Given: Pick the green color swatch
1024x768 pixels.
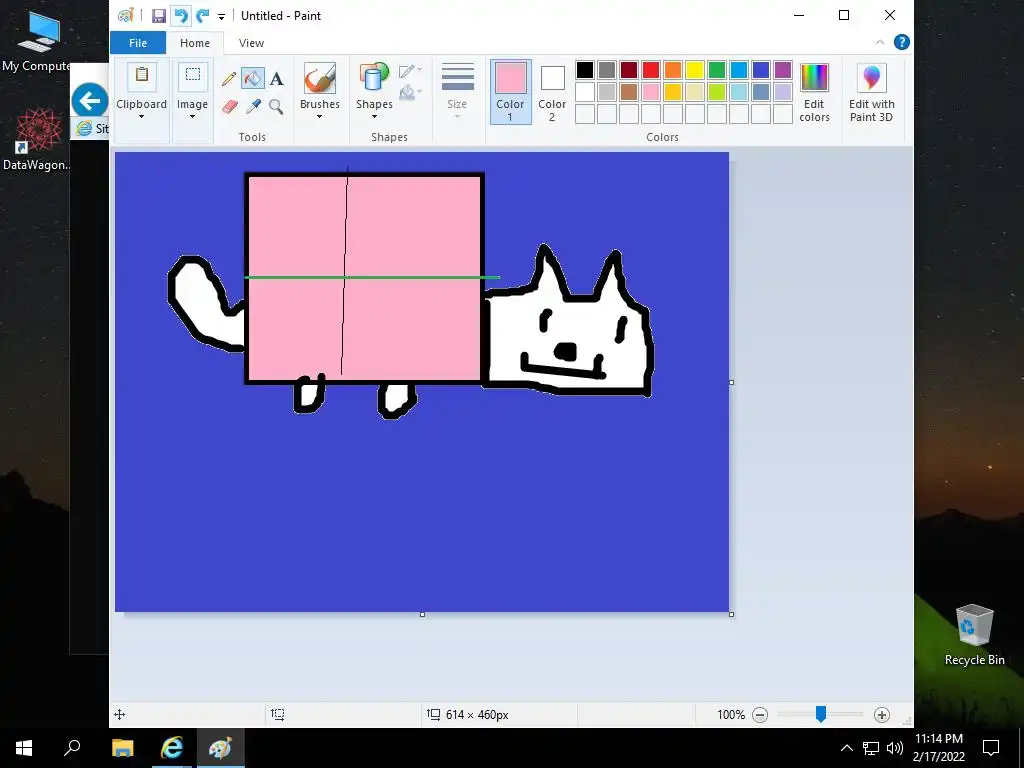Looking at the screenshot, I should (x=717, y=70).
